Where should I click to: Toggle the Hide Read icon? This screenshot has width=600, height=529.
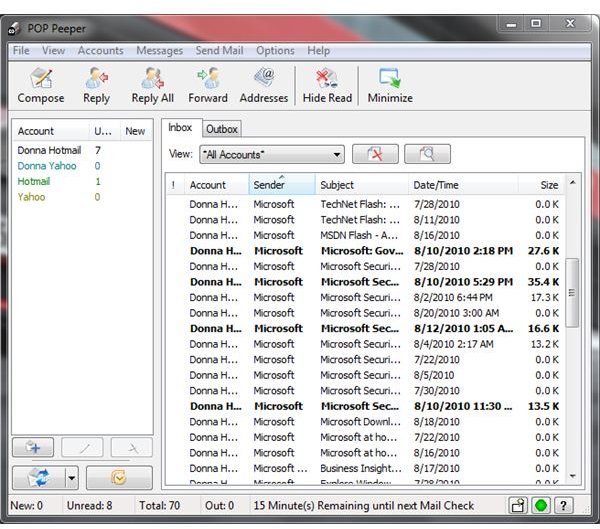tap(327, 85)
